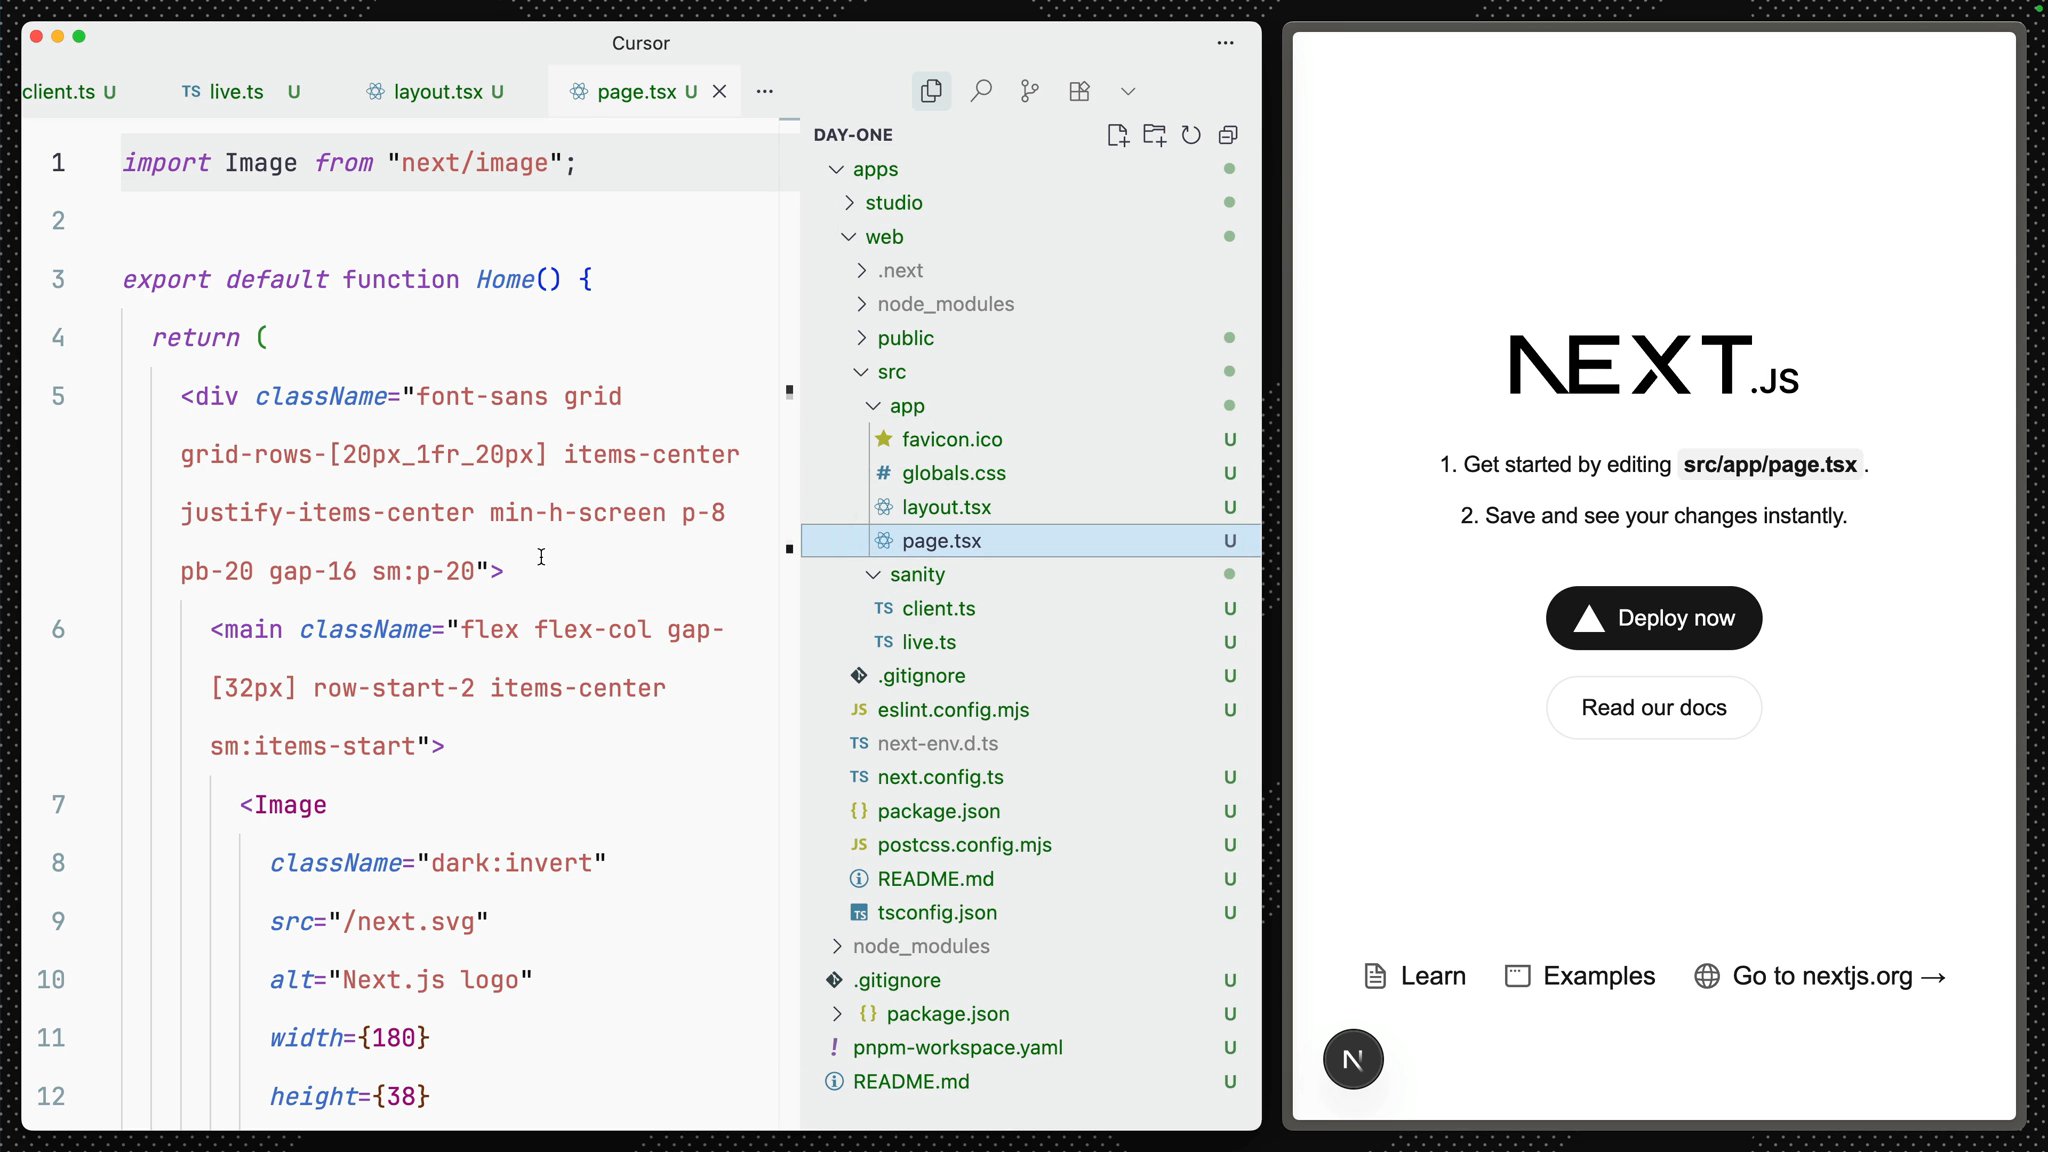Click line number 7 in the gutter
Image resolution: width=2048 pixels, height=1152 pixels.
pyautogui.click(x=58, y=805)
